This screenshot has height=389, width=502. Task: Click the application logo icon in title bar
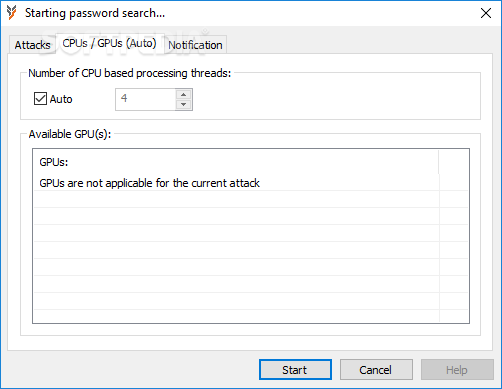(x=11, y=13)
